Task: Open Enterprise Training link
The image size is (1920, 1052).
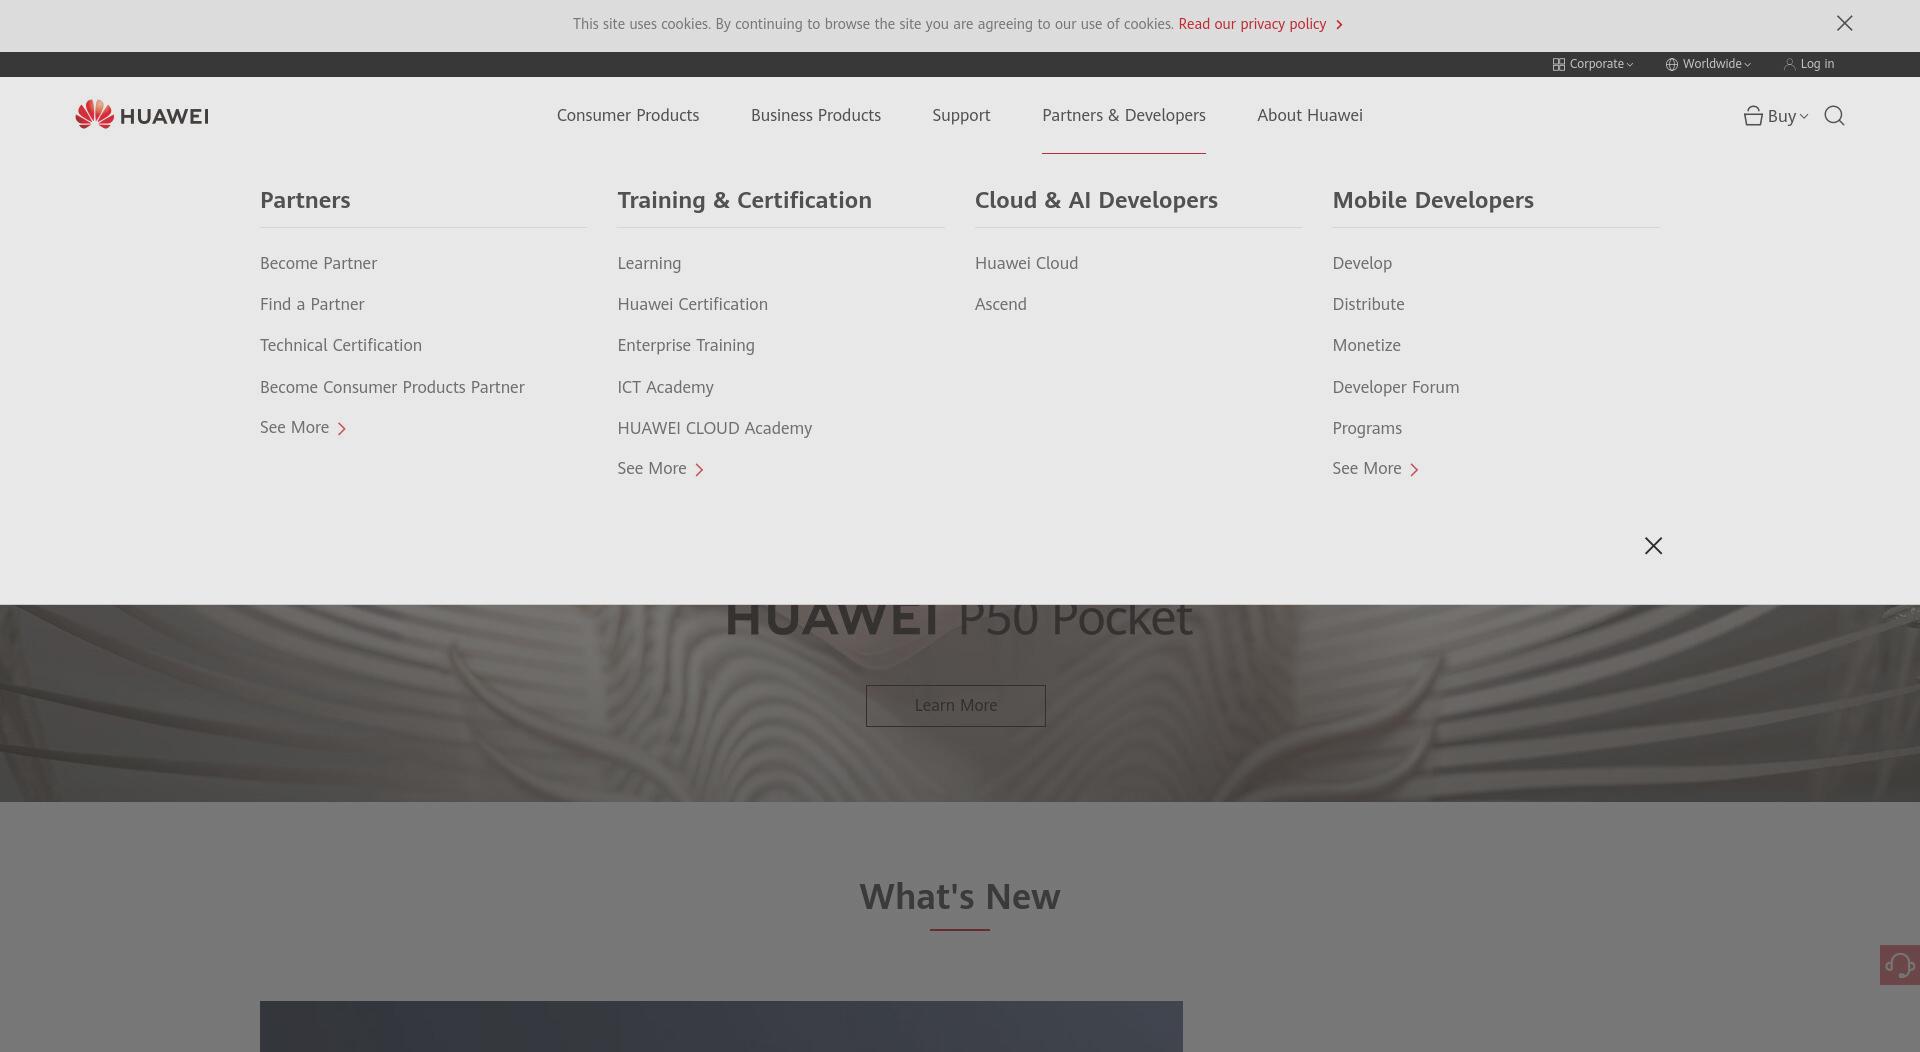Action: [686, 345]
